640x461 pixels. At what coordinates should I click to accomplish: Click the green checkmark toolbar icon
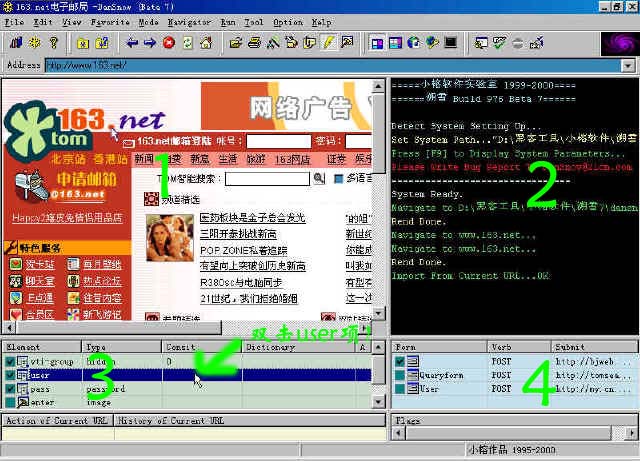coord(499,42)
